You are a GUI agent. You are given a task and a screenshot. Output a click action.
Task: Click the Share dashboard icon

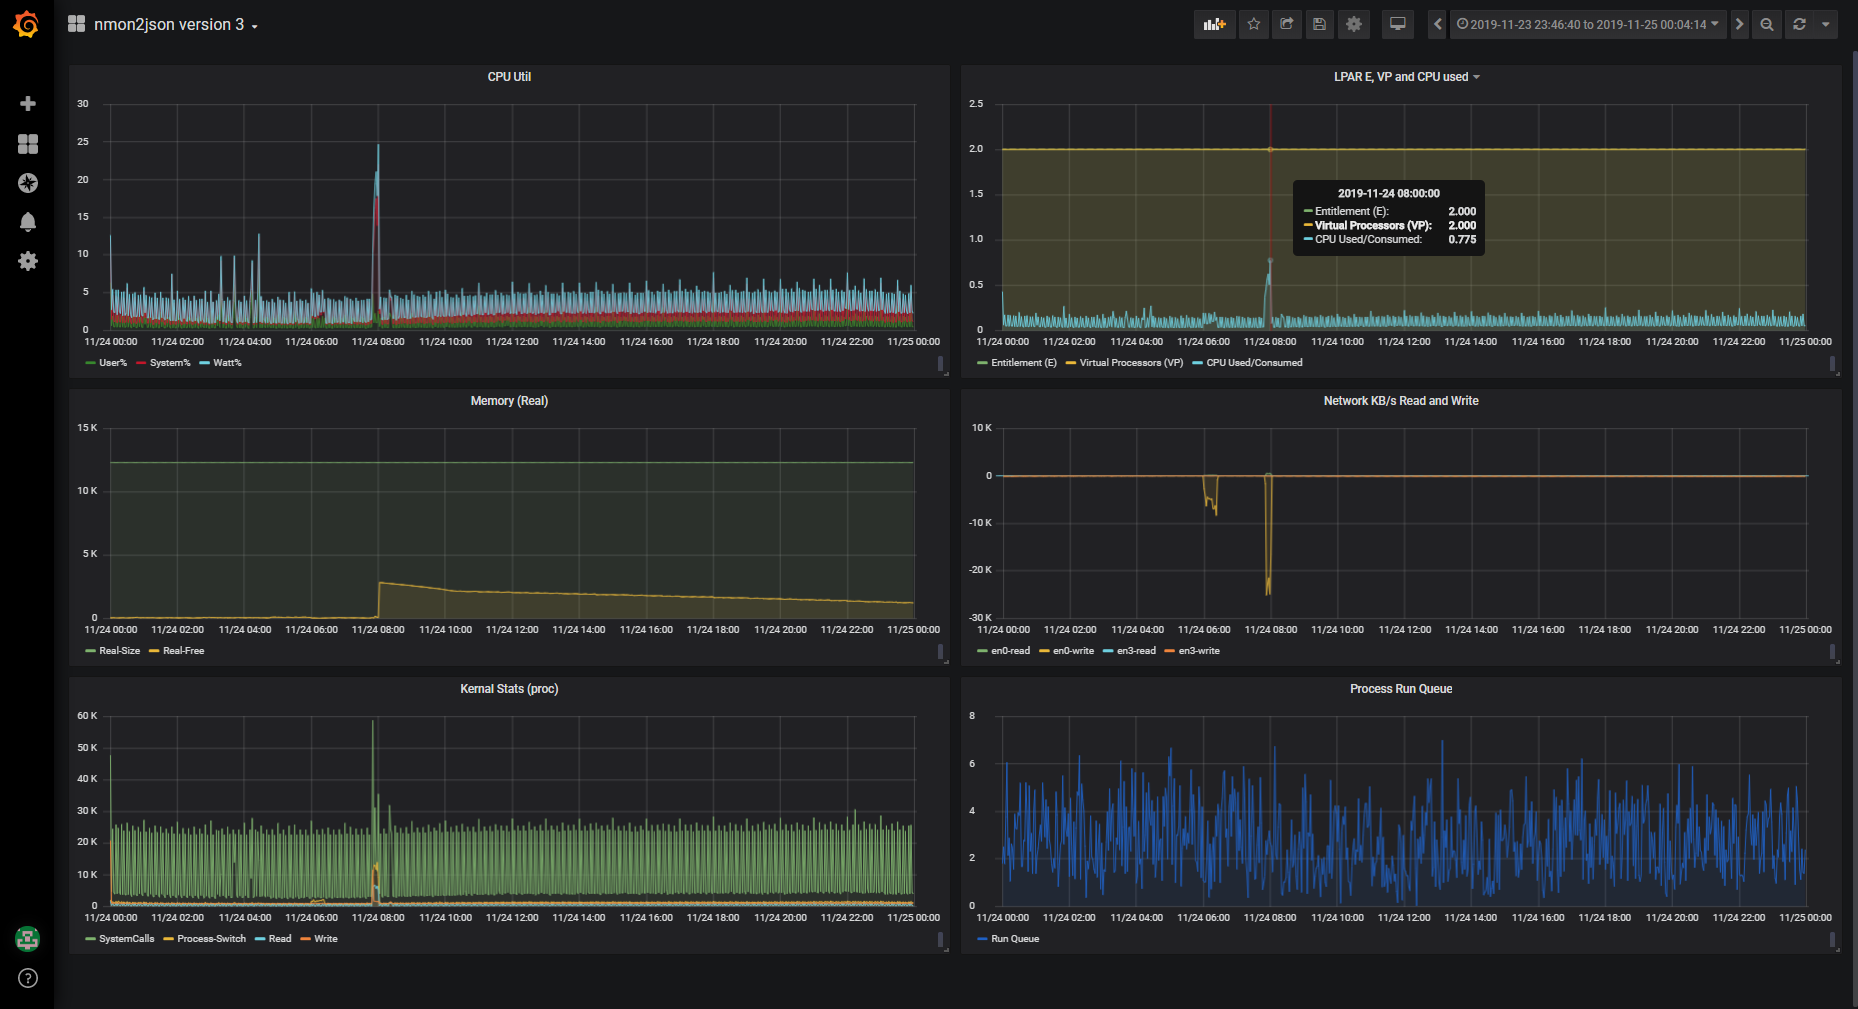[x=1287, y=24]
